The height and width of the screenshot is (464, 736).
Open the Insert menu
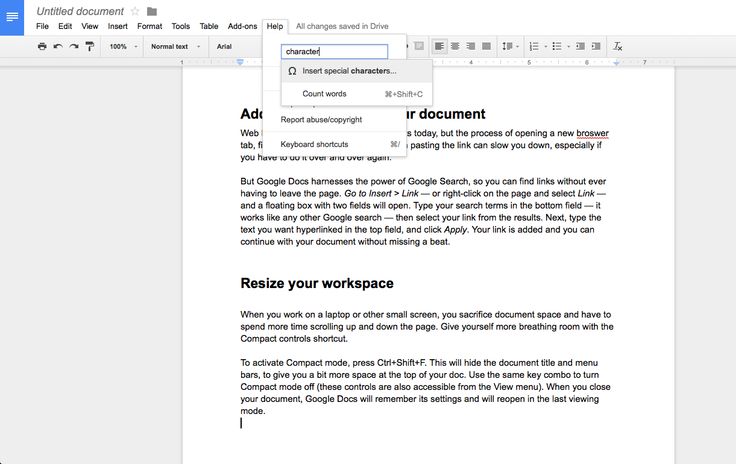(x=117, y=26)
